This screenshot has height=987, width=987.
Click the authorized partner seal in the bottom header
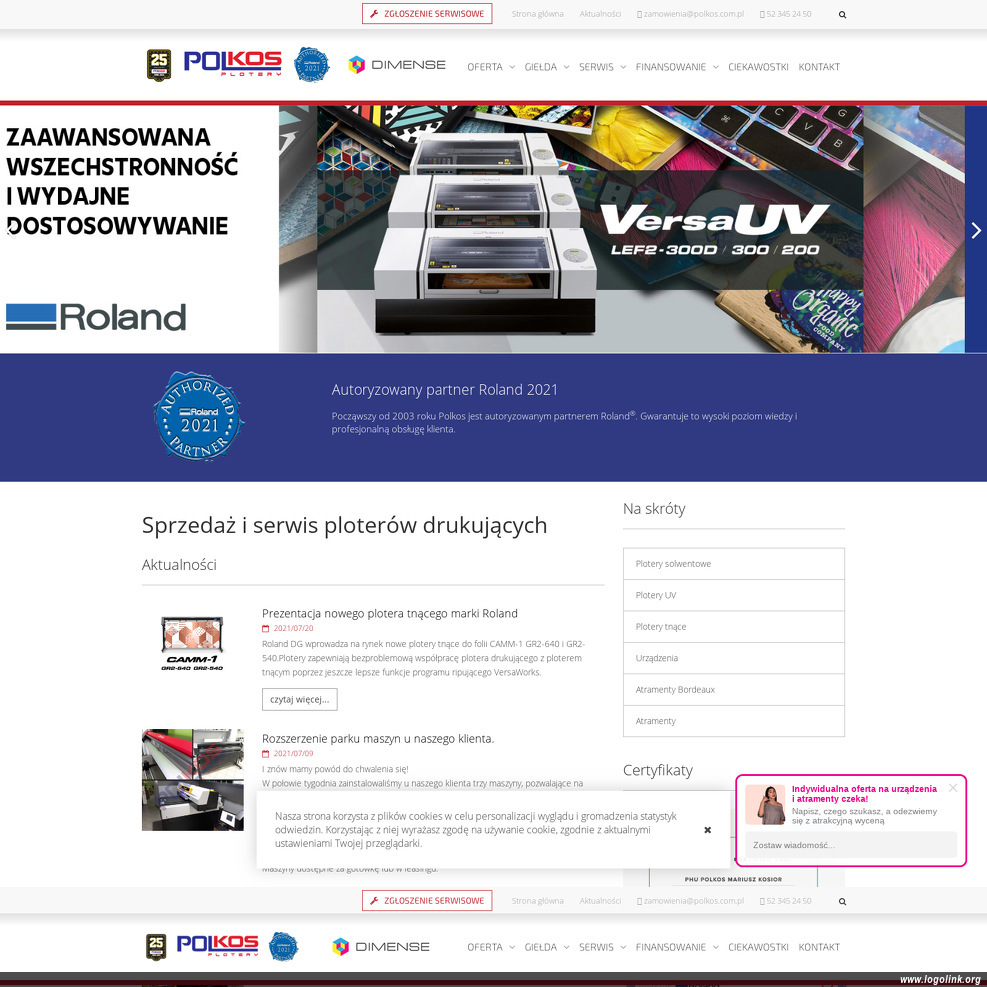(283, 946)
